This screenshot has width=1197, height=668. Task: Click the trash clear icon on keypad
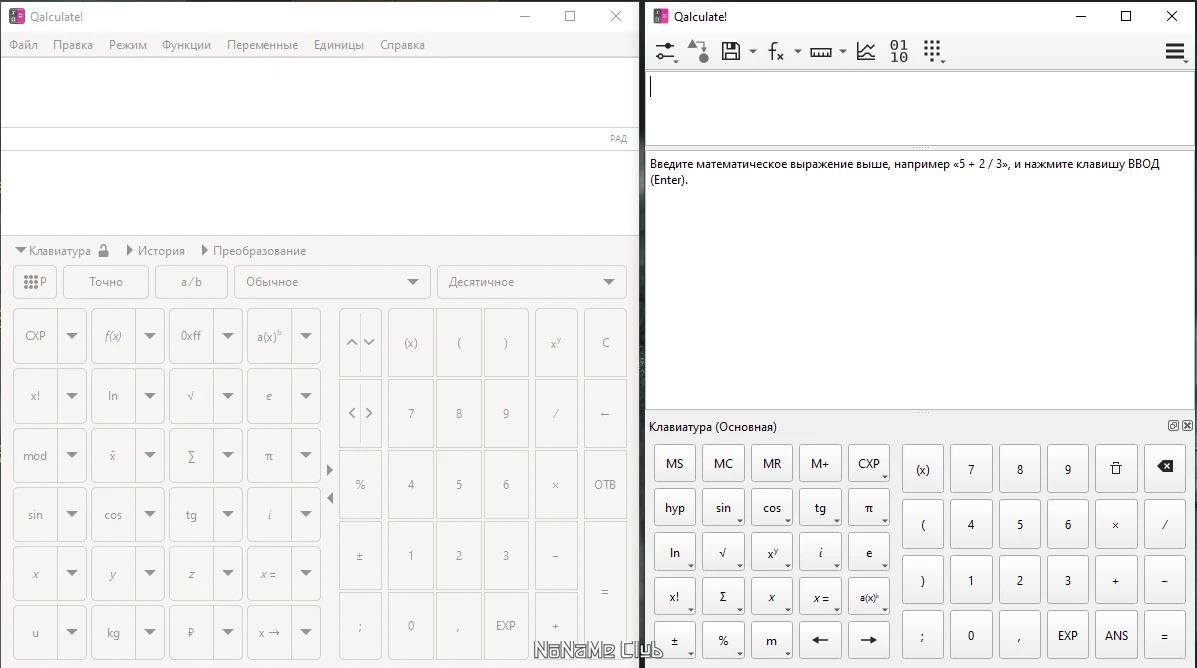[1115, 468]
